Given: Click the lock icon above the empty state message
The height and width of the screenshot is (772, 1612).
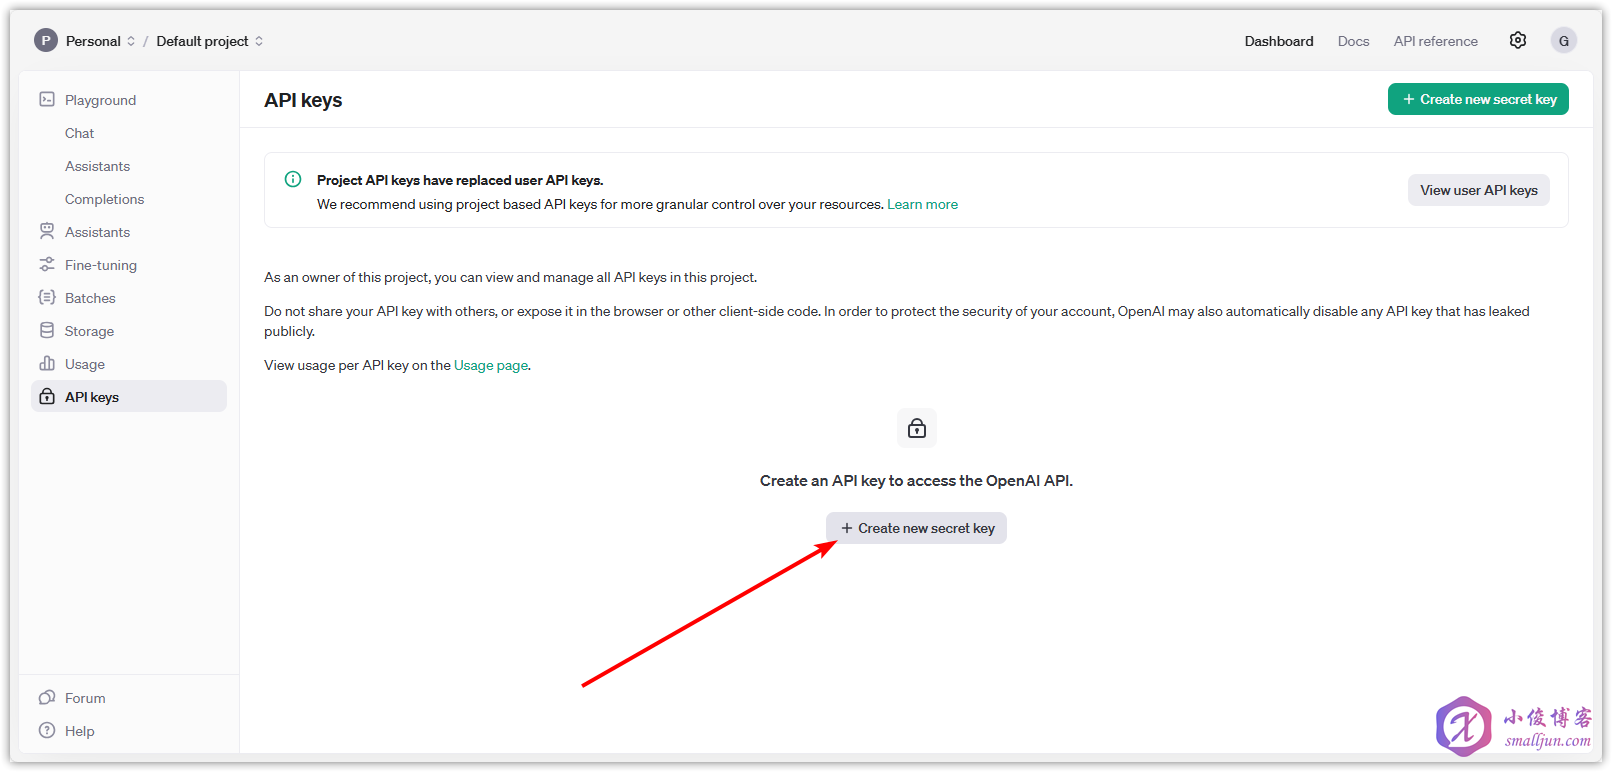Looking at the screenshot, I should point(917,428).
